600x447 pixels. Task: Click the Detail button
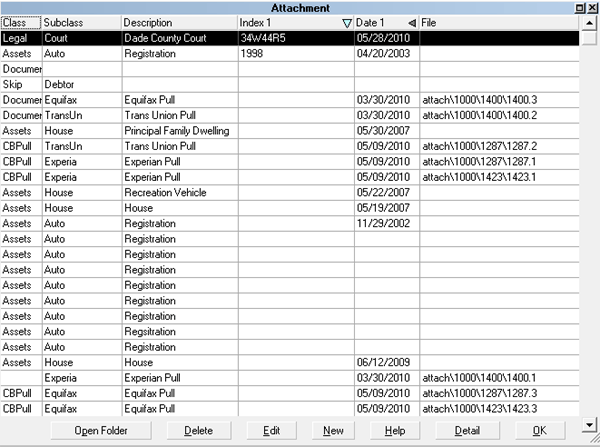coord(467,431)
